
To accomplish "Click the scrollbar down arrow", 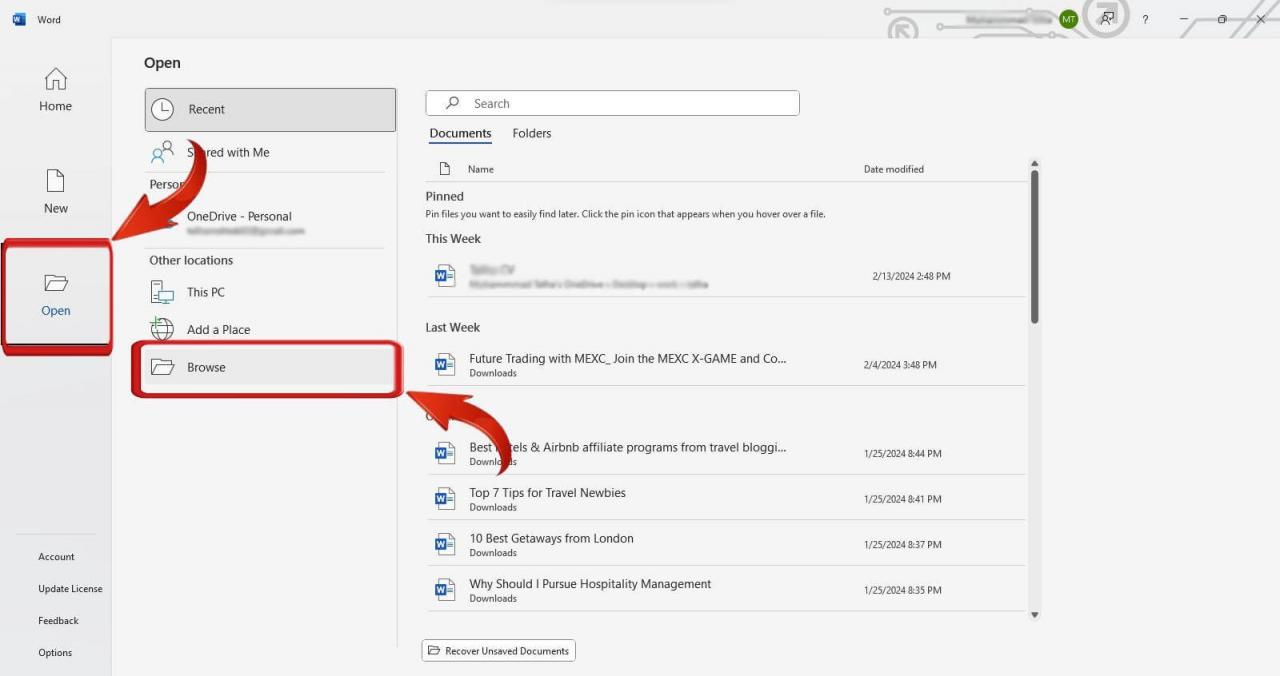I will (1034, 613).
